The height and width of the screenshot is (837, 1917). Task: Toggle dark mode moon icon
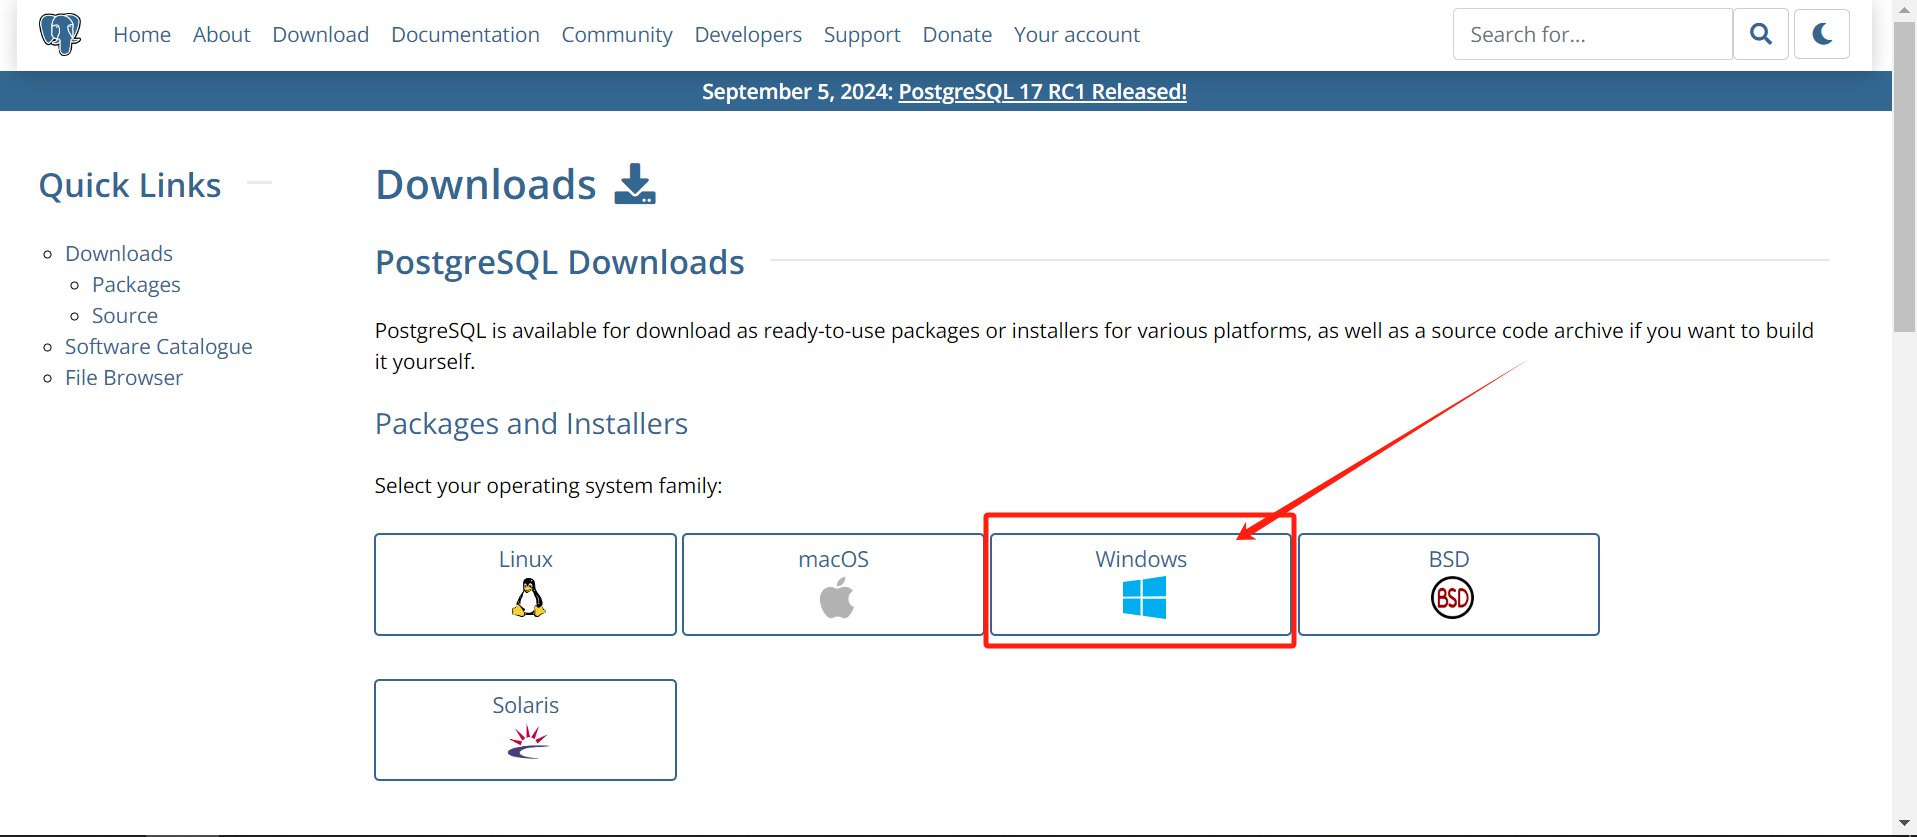(1822, 34)
